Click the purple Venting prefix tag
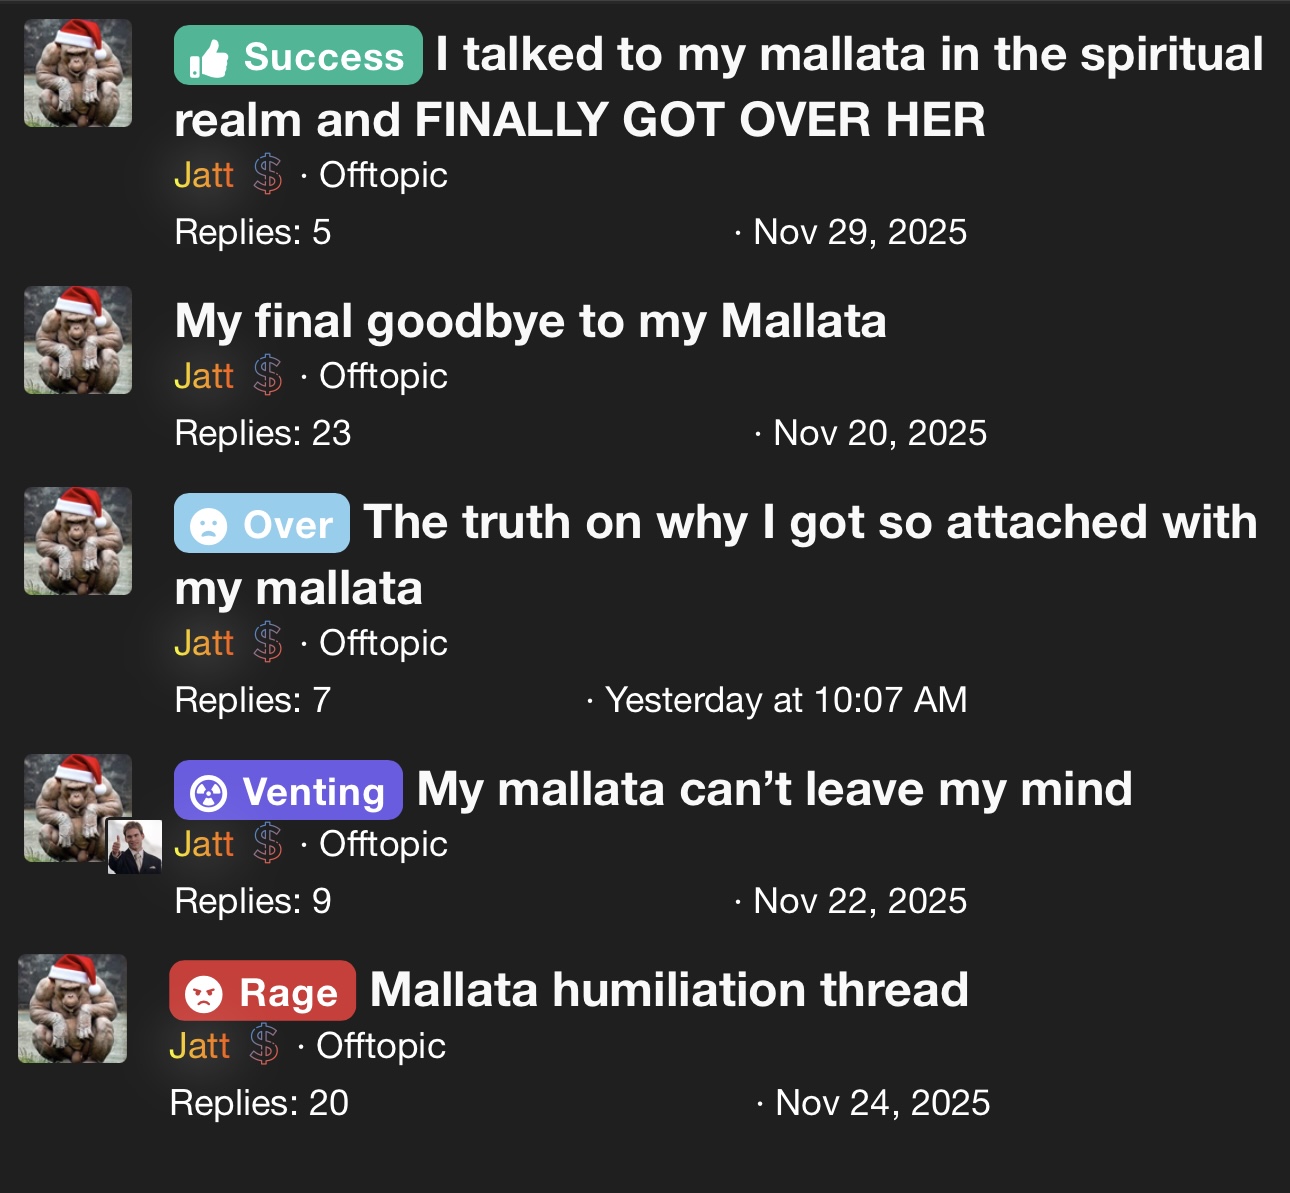This screenshot has height=1193, width=1290. pos(288,791)
